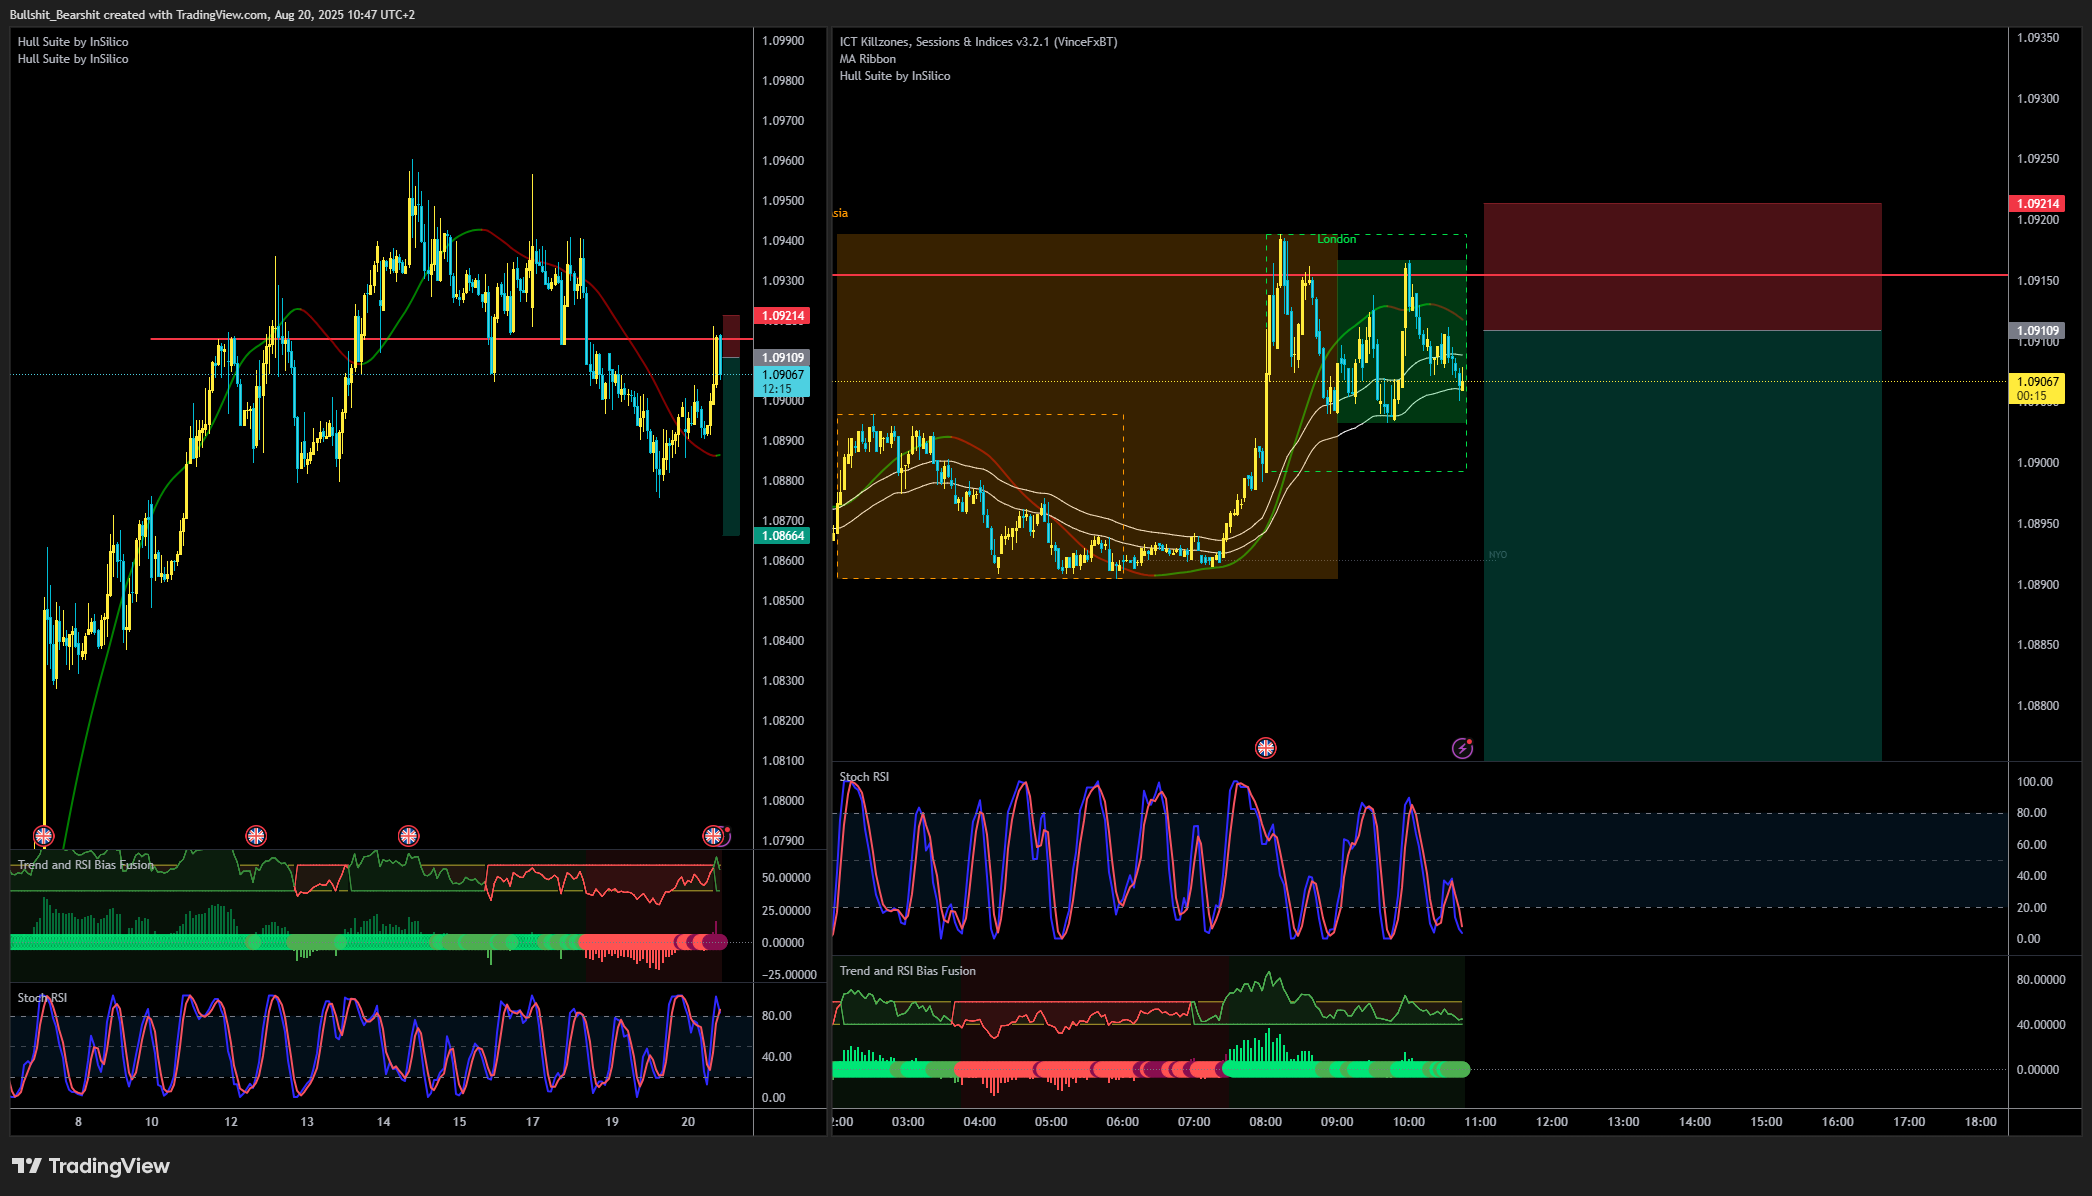Click the UK flag event icon in the right chart
Viewport: 2092px width, 1196px height.
point(1265,748)
